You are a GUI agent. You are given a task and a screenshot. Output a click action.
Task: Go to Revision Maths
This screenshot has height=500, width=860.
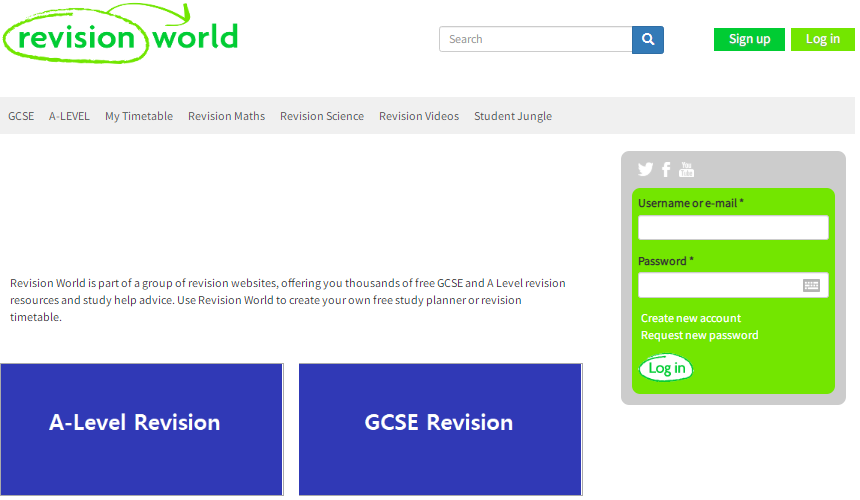coord(227,116)
